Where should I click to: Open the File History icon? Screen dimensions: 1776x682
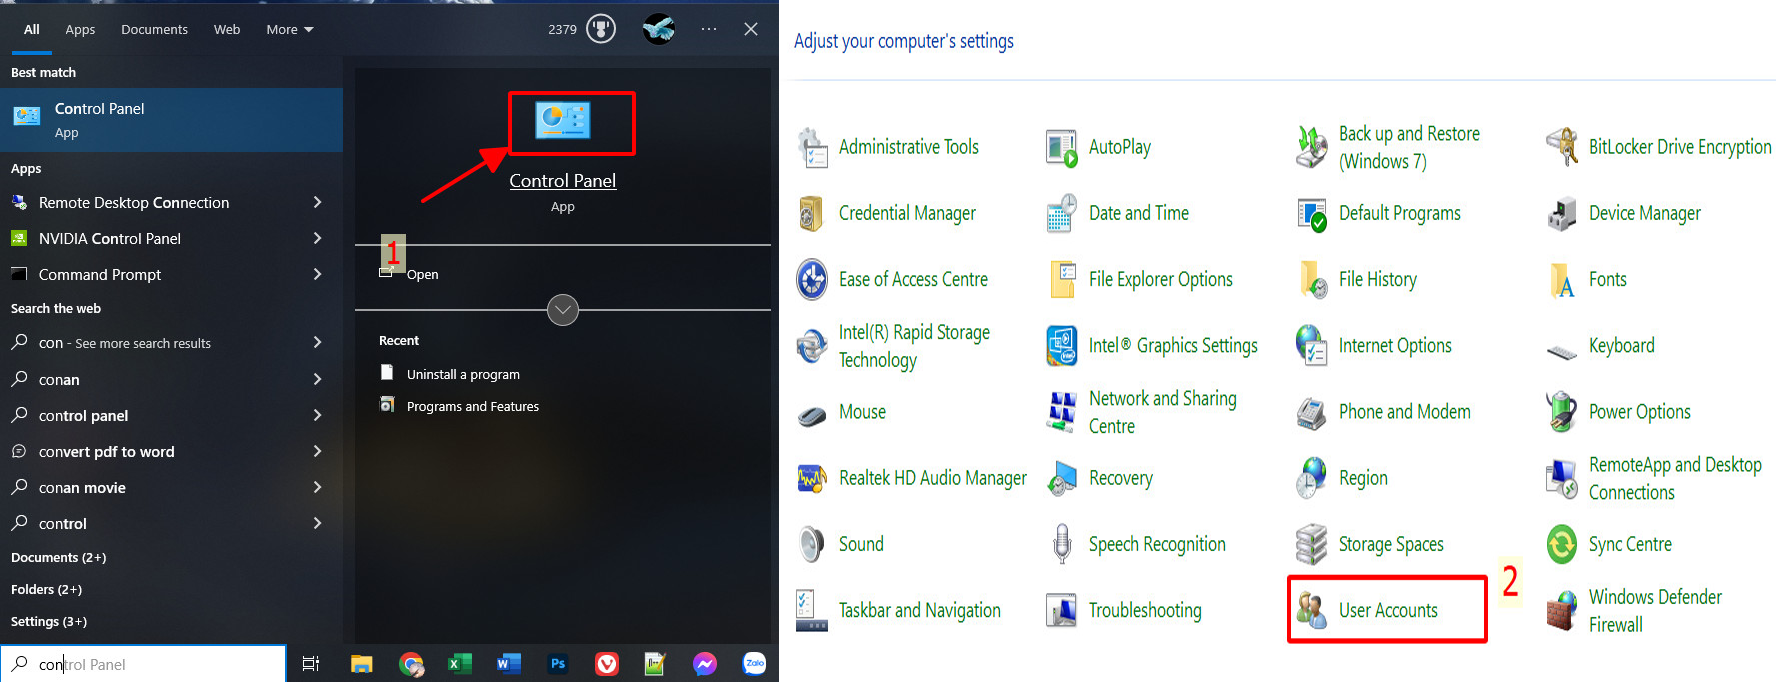point(1312,279)
